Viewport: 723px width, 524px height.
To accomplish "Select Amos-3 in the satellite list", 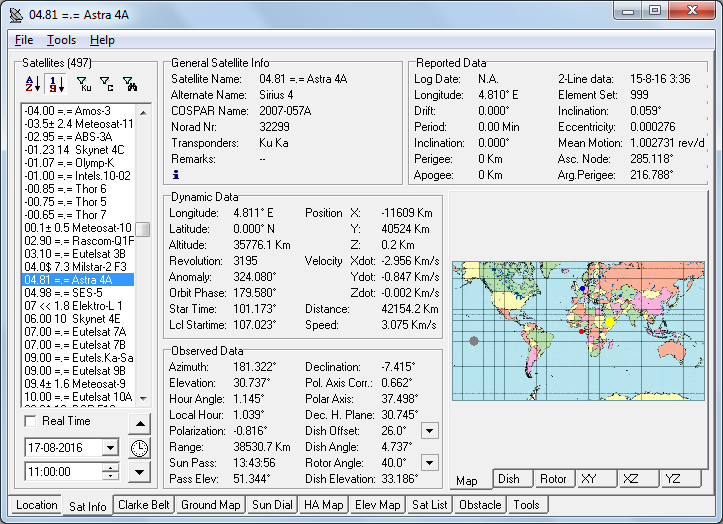I will [78, 111].
